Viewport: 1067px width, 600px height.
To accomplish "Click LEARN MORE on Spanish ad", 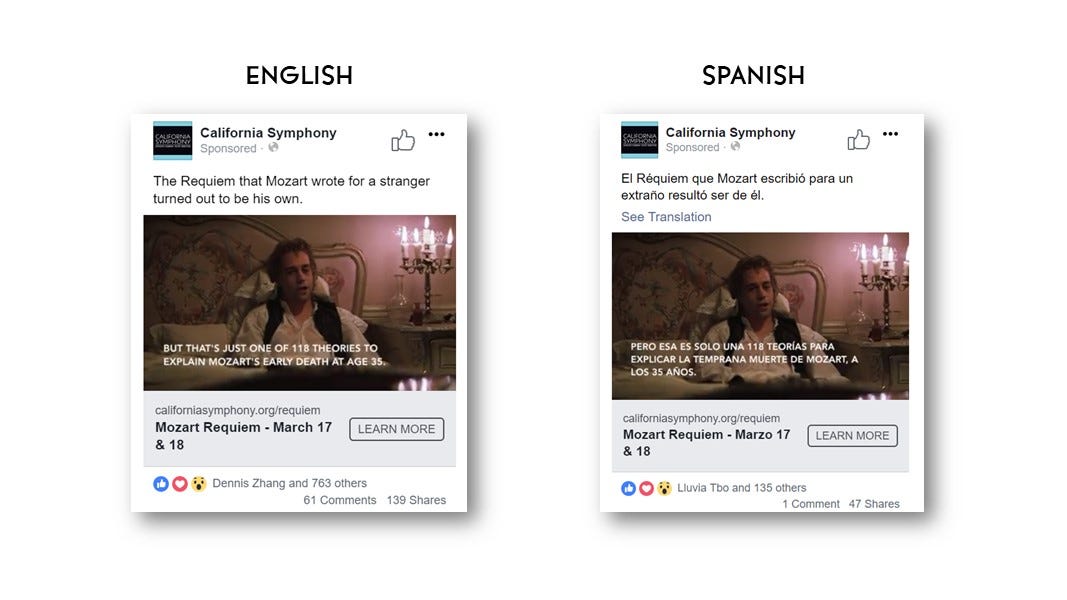I will pos(853,435).
